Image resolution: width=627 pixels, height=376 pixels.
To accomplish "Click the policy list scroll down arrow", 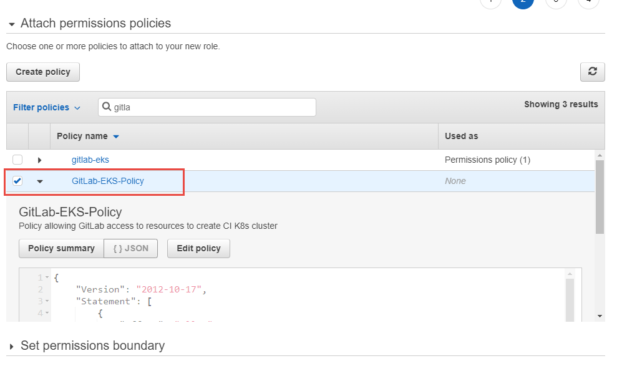I will [x=599, y=316].
